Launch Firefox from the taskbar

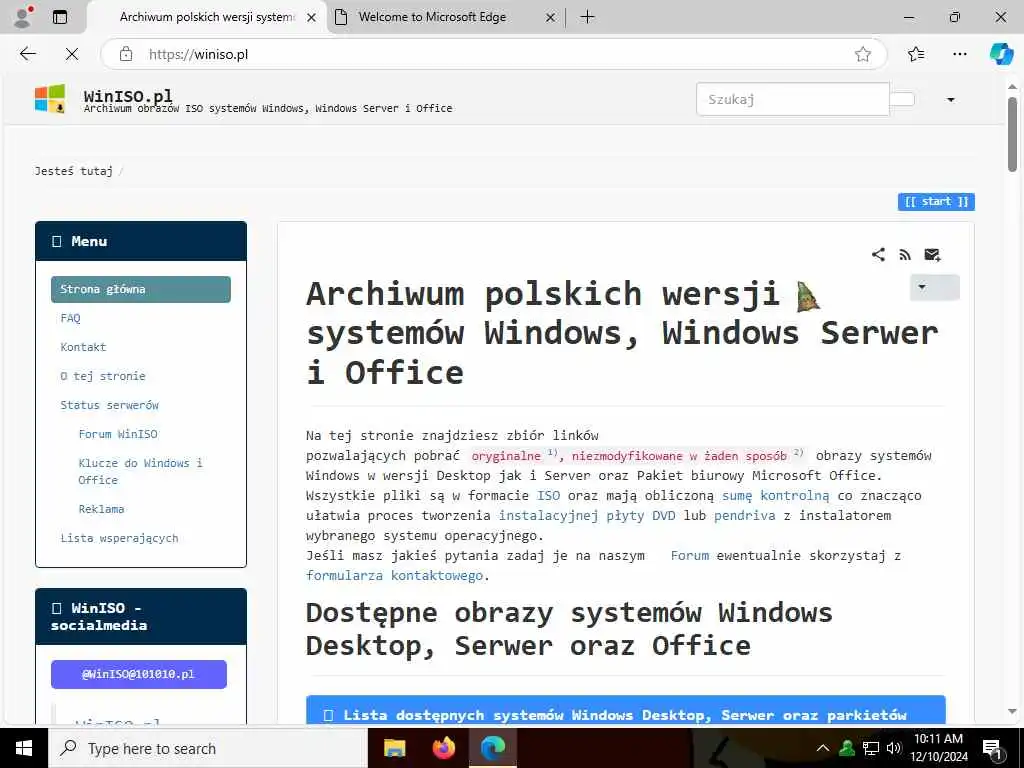pos(443,748)
